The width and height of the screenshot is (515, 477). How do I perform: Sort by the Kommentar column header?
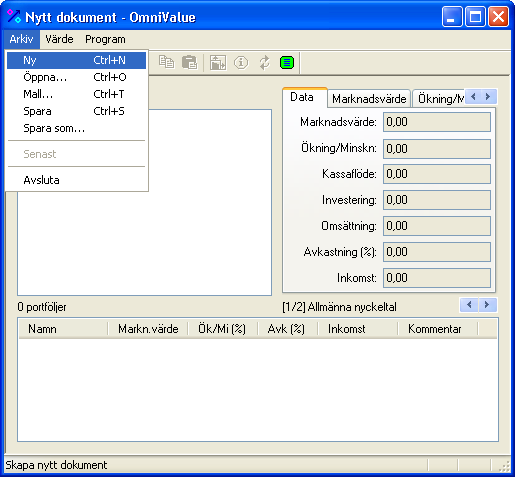pos(438,329)
